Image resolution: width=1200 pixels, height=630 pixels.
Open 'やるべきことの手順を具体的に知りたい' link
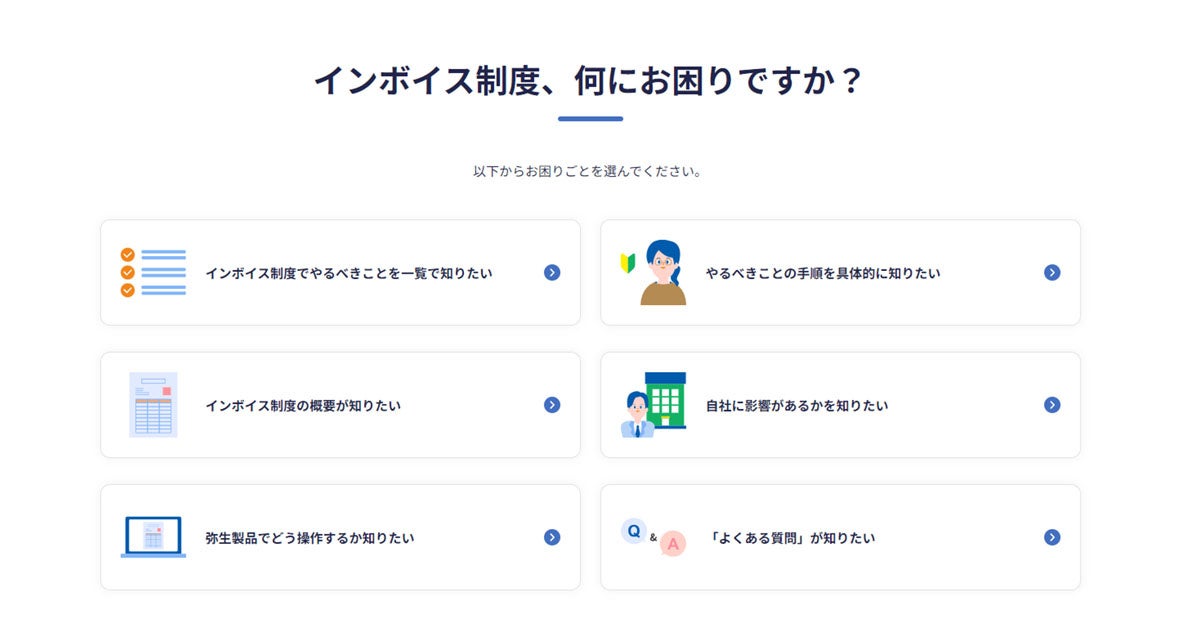(822, 273)
